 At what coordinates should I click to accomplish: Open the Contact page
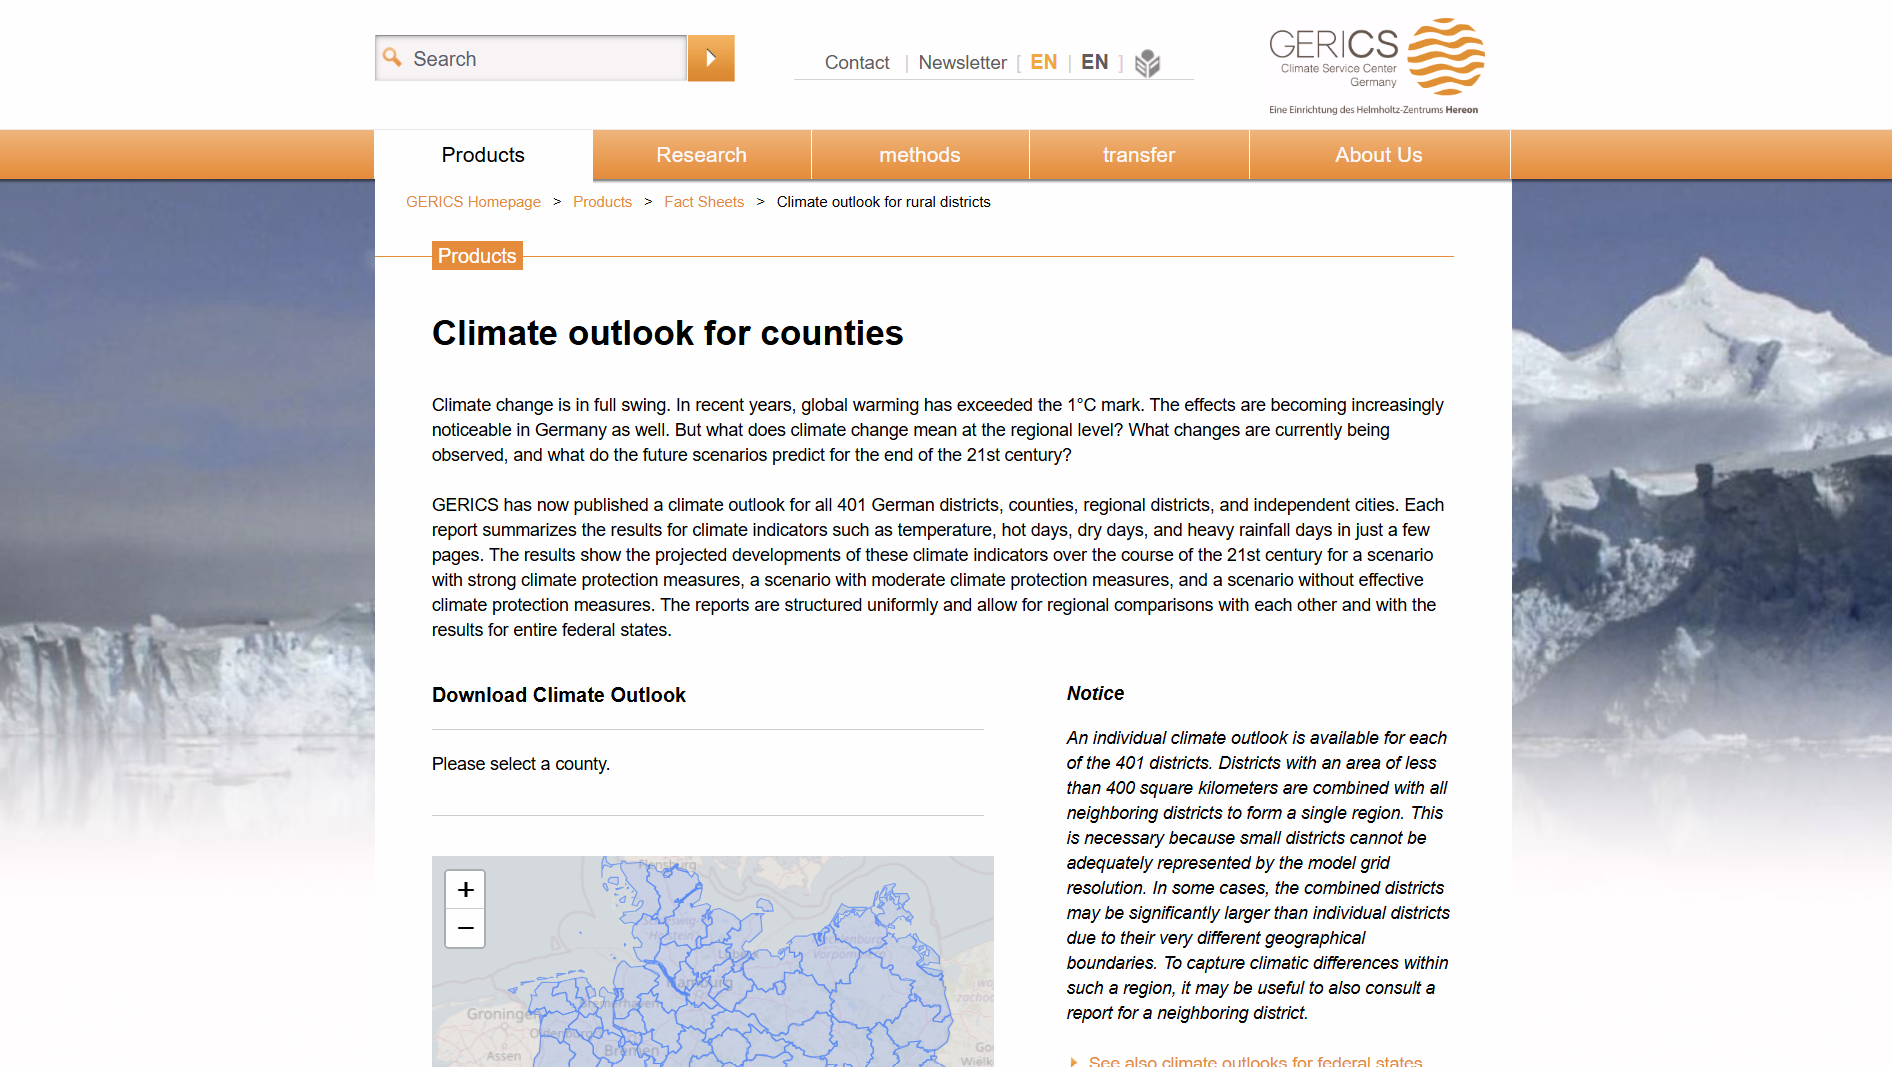[x=856, y=62]
